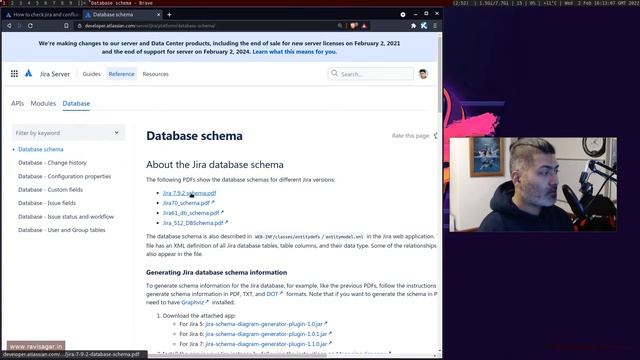The height and width of the screenshot is (360, 640).
Task: Open the browser hamburger menu
Action: click(x=435, y=26)
